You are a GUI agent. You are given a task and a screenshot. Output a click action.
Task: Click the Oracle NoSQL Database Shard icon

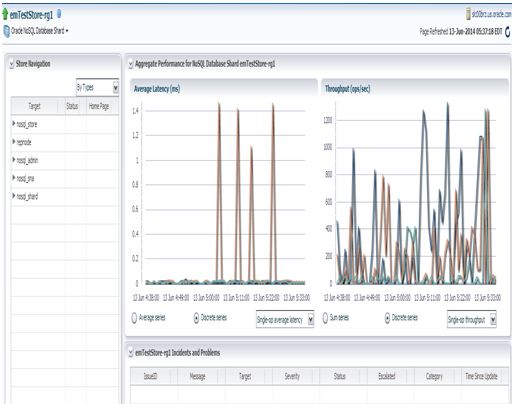(6, 31)
